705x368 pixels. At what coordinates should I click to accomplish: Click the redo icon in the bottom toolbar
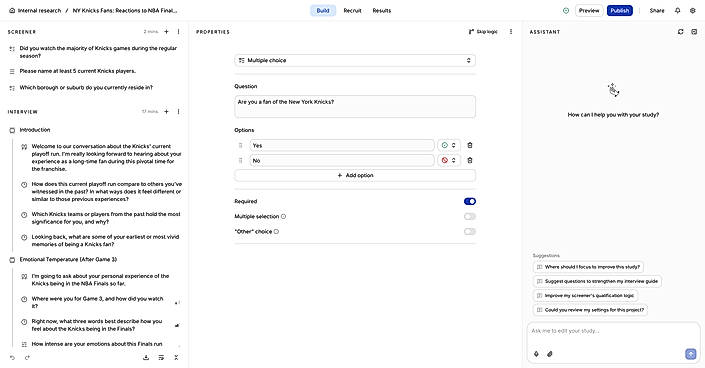27,358
